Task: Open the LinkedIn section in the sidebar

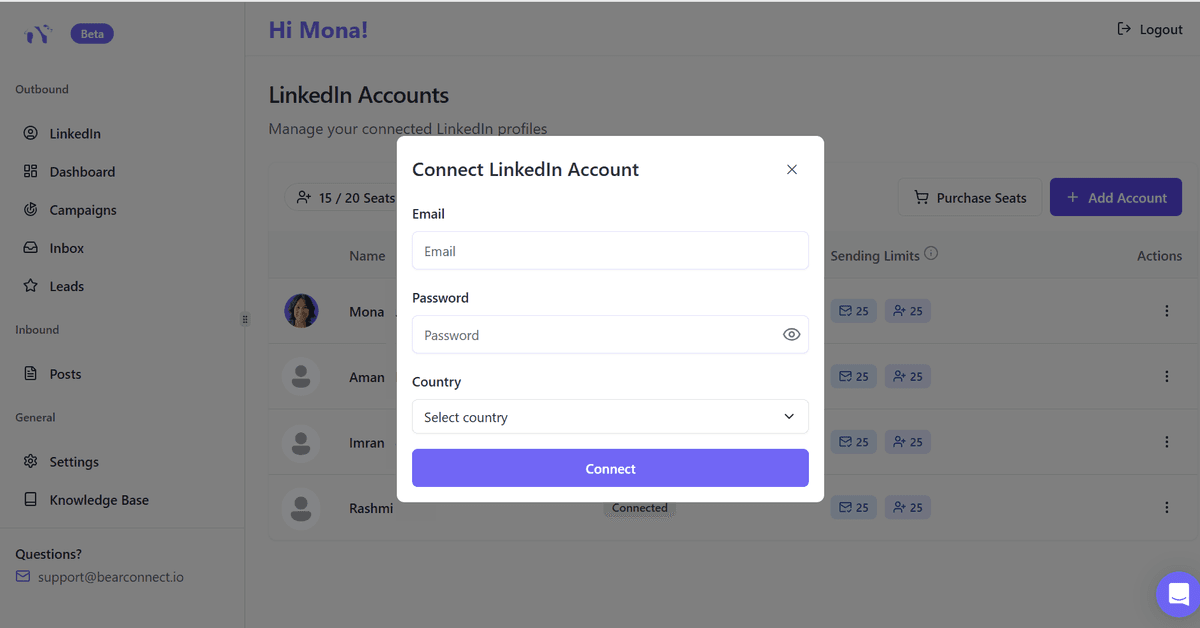Action: [x=75, y=133]
